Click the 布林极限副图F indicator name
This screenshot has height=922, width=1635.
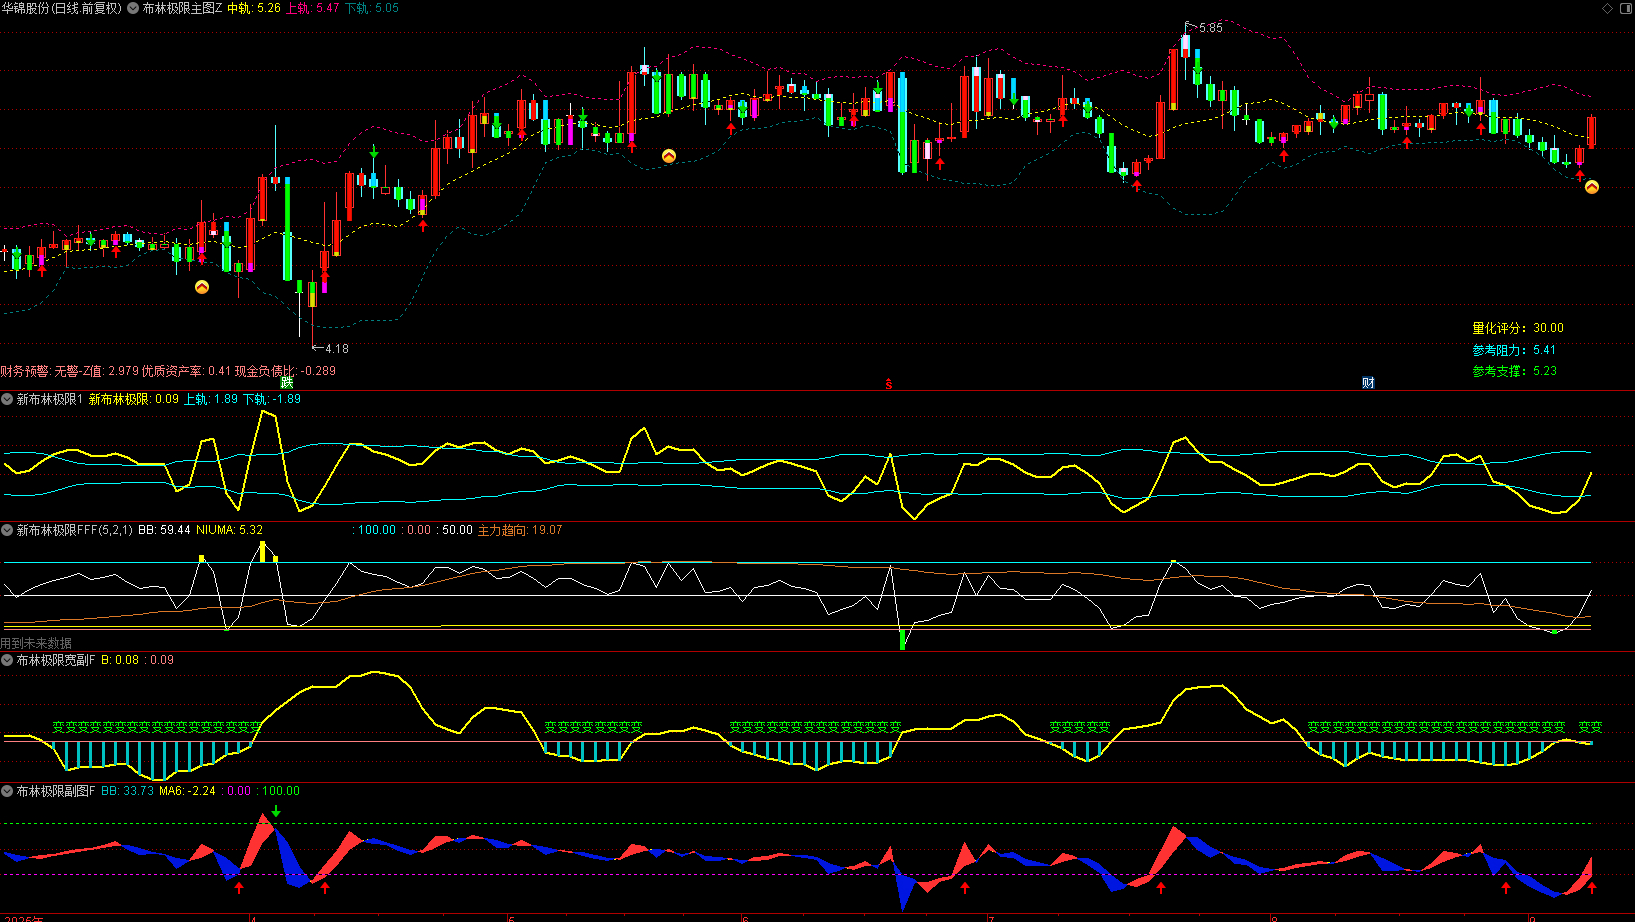coord(56,791)
